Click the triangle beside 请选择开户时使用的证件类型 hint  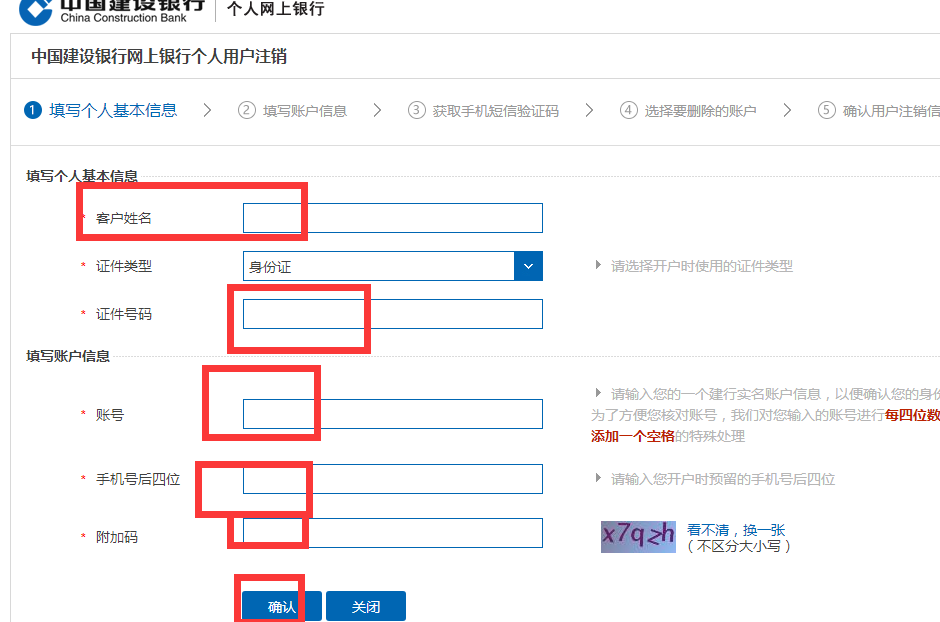coord(599,266)
